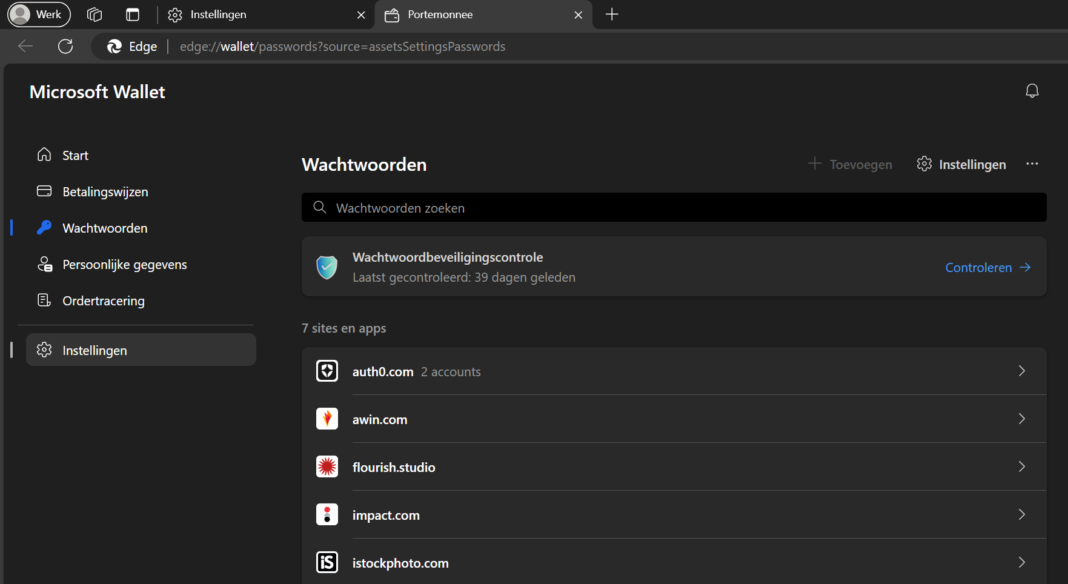Viewport: 1068px width, 584px height.
Task: Select the Wachtwoorden key icon
Action: (45, 227)
